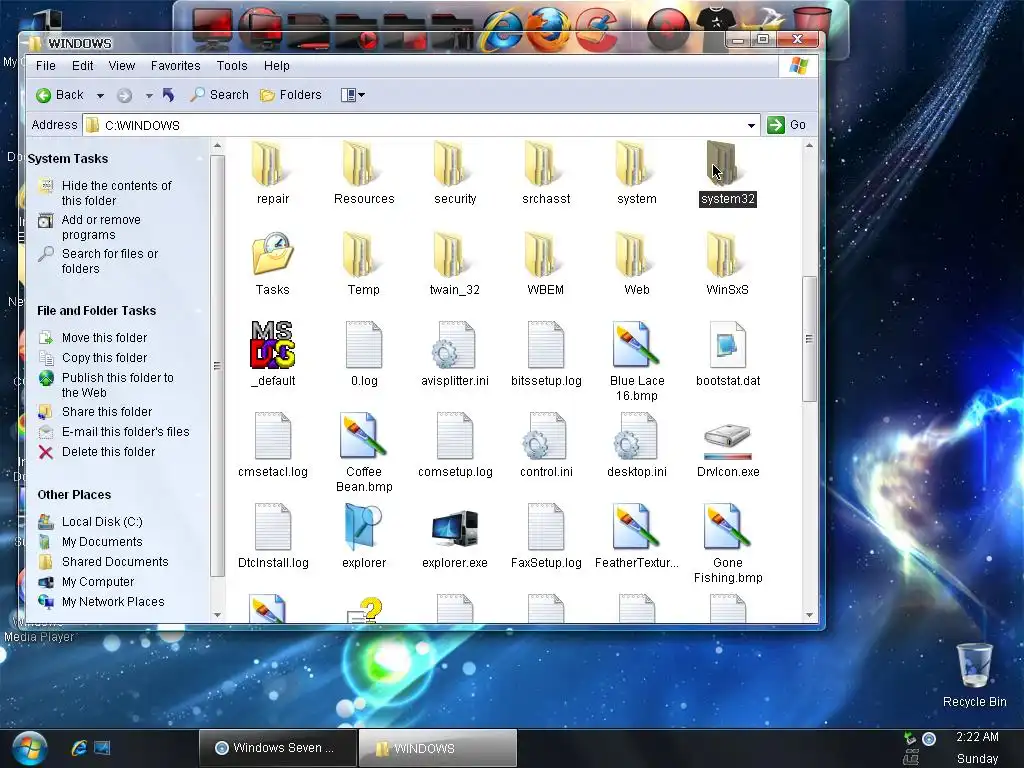This screenshot has width=1024, height=768.
Task: Click the task pane scrollbar up arrow
Action: pyautogui.click(x=217, y=146)
